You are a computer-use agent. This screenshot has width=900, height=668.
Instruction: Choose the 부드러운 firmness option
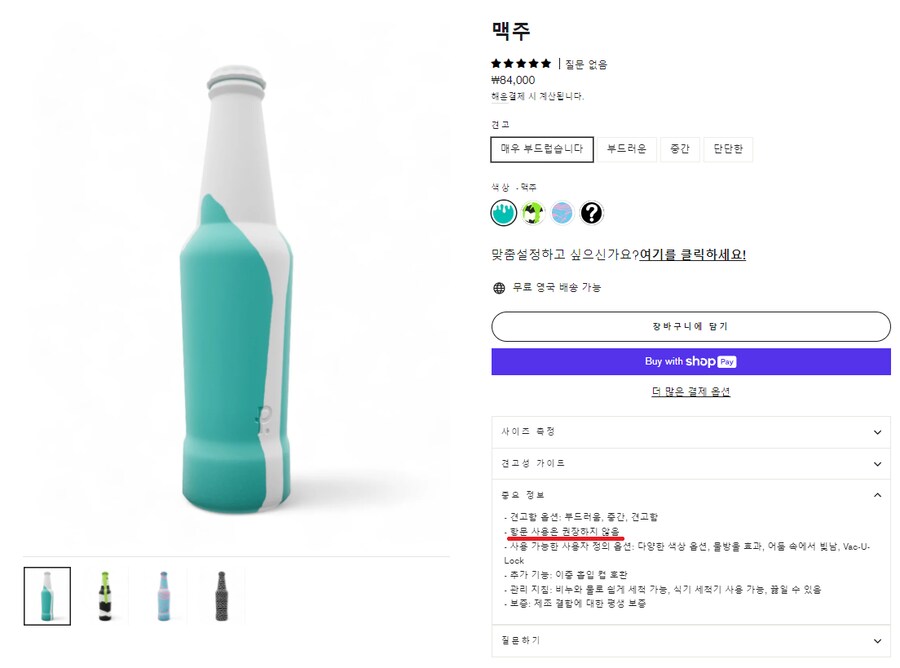[x=627, y=150]
